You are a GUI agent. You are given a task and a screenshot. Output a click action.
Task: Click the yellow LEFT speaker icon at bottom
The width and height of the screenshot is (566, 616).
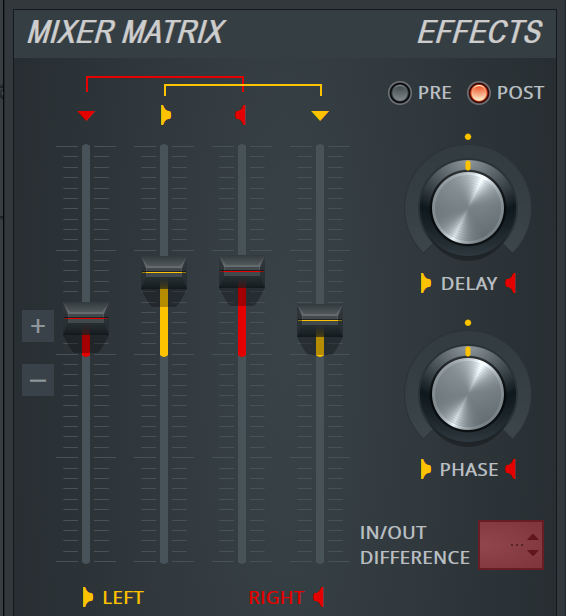pos(88,597)
